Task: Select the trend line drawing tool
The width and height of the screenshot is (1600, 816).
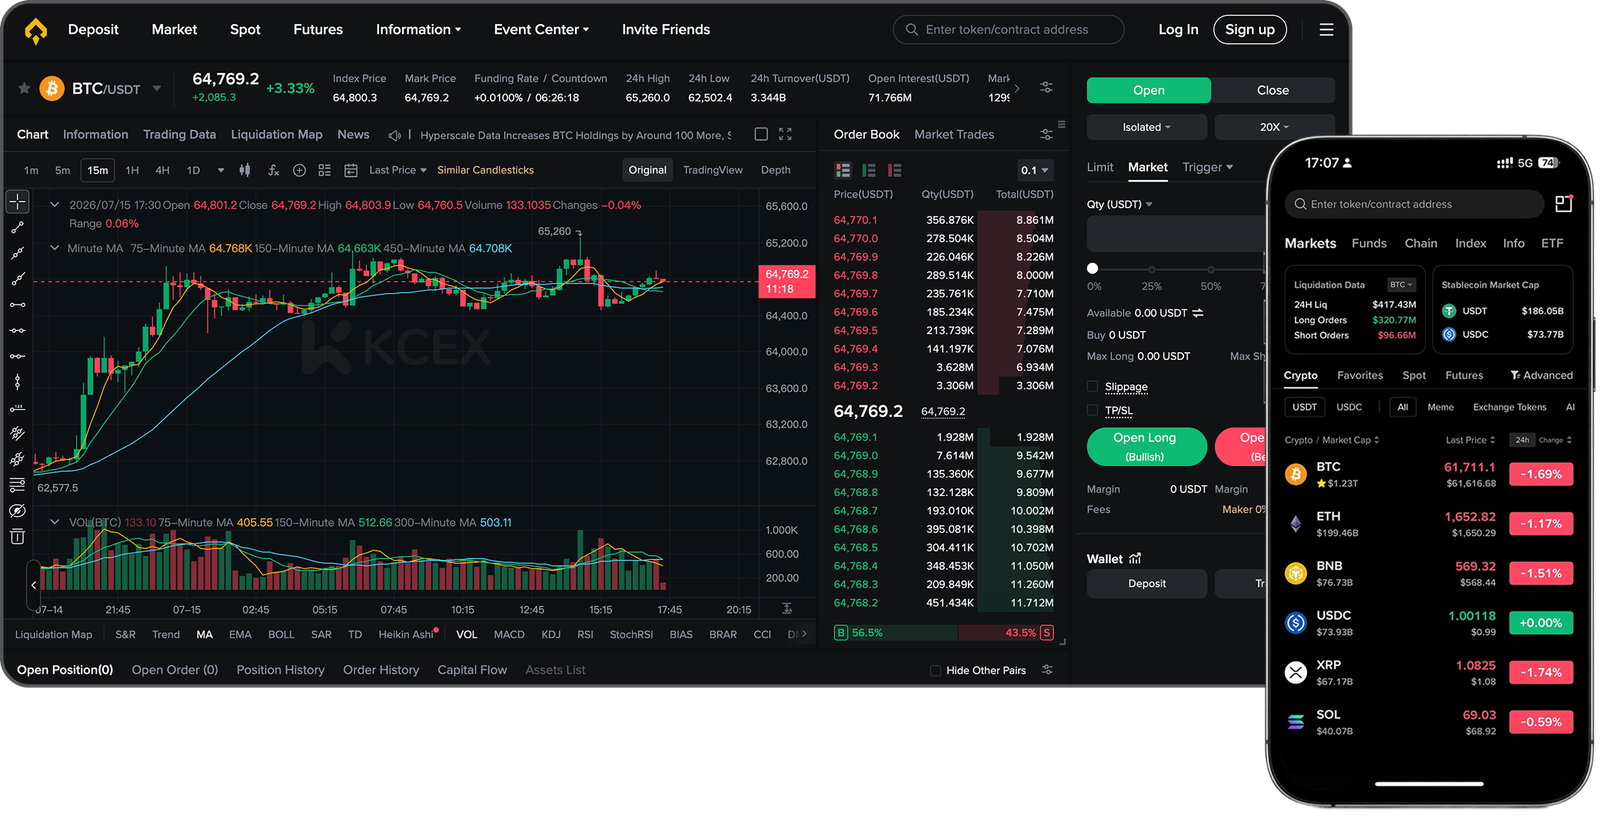Action: (18, 228)
